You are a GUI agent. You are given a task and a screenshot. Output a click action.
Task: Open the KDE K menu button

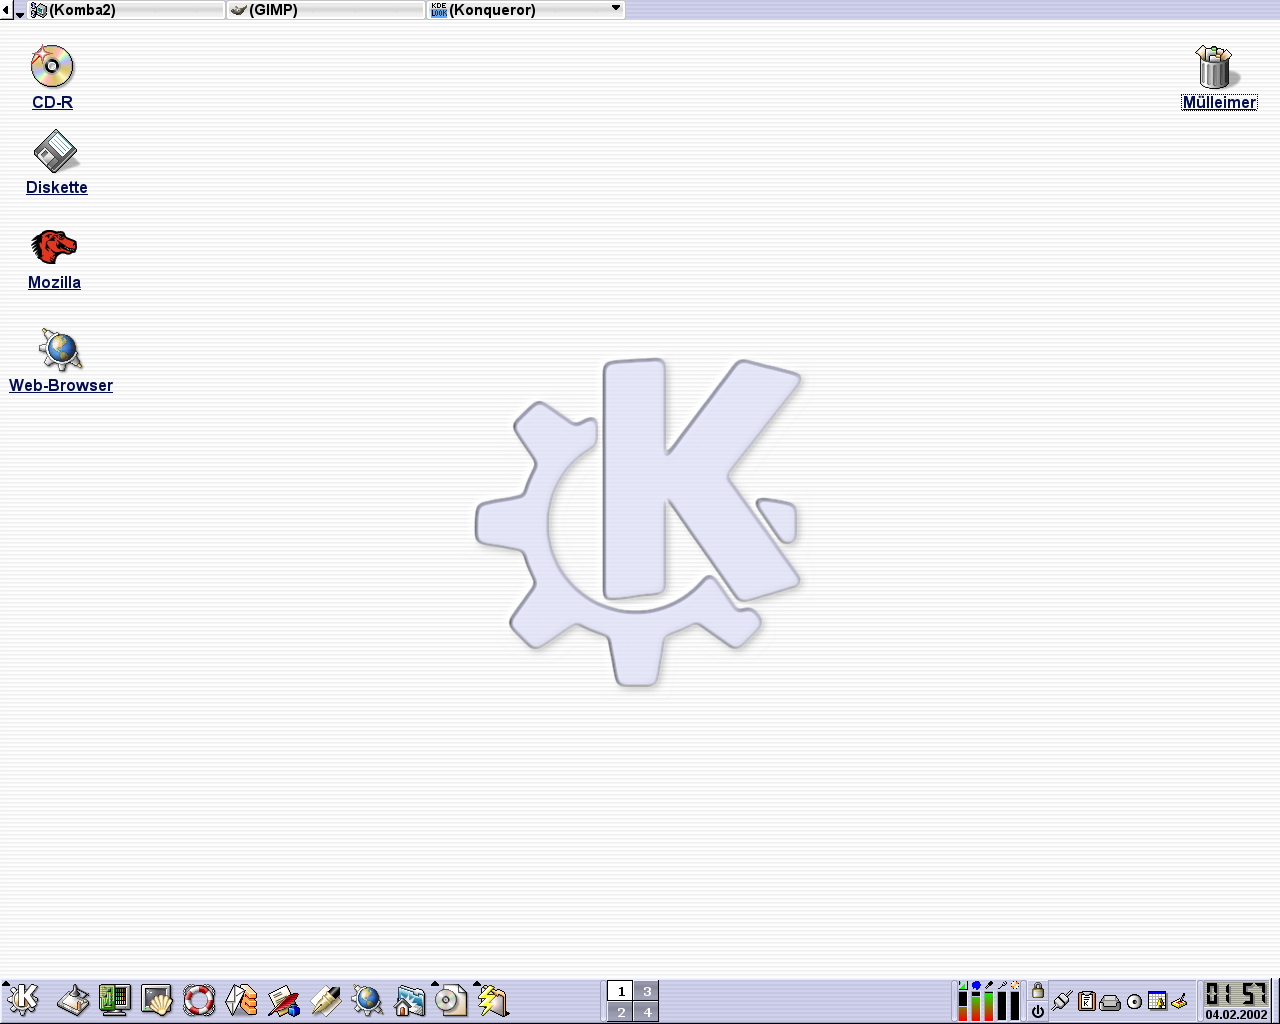click(x=23, y=1000)
